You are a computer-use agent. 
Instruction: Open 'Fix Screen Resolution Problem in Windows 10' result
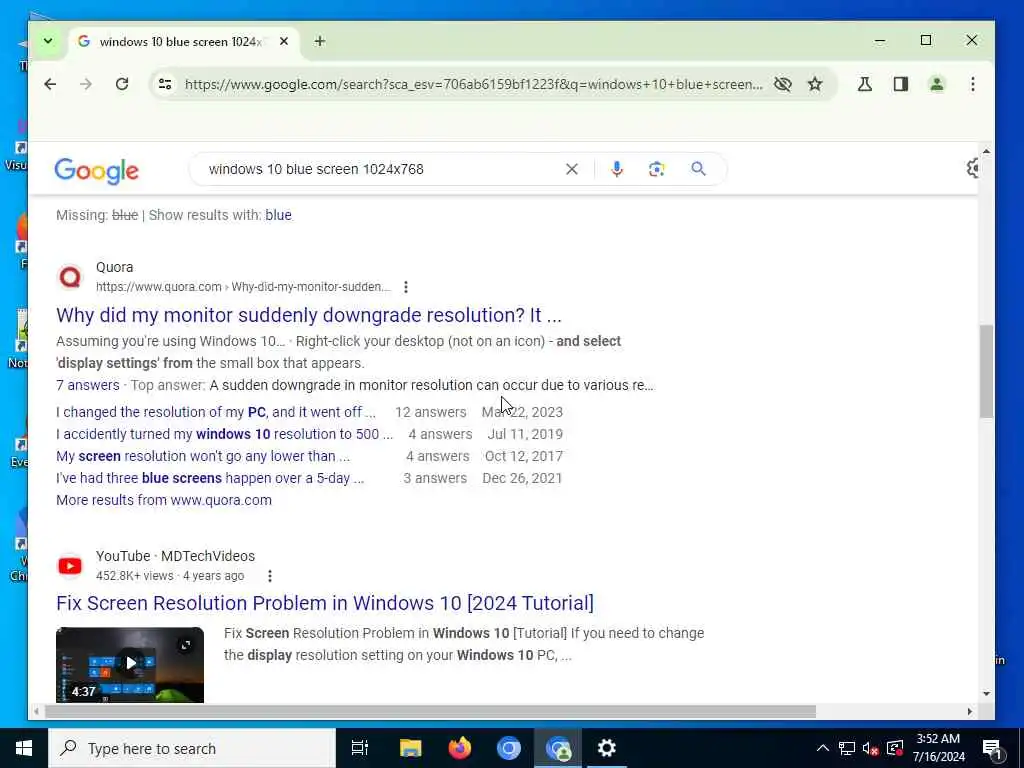pos(325,603)
